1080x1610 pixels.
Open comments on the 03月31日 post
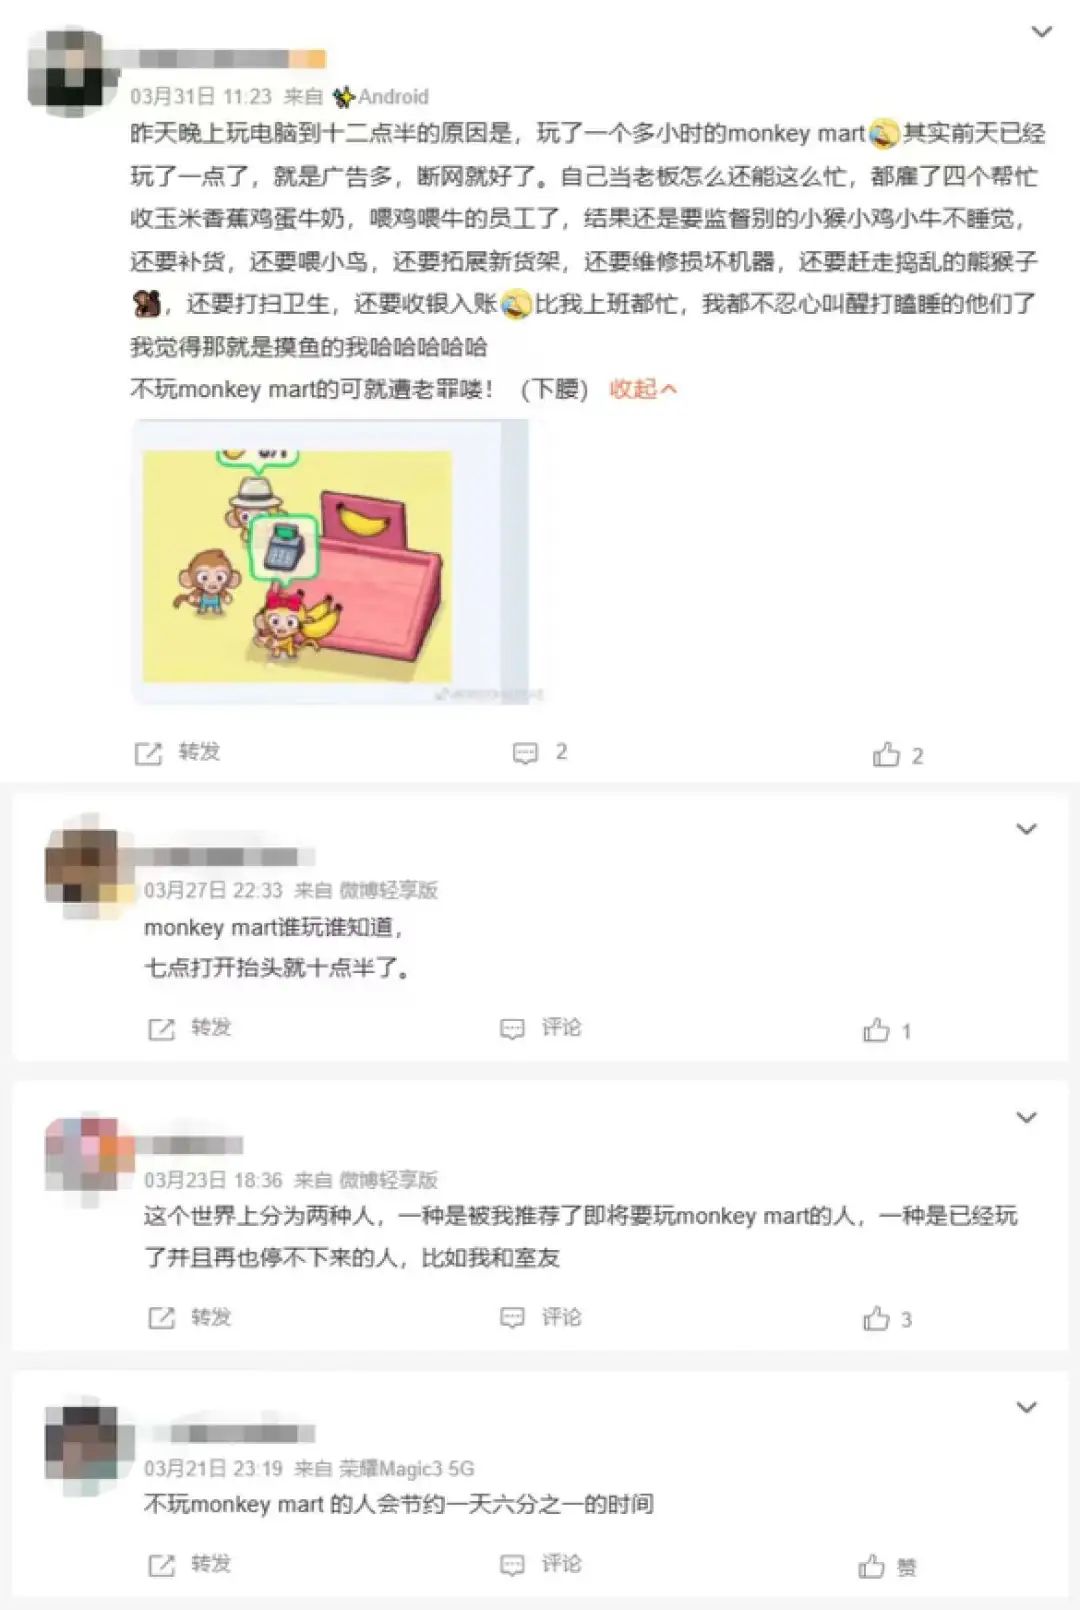coord(540,752)
